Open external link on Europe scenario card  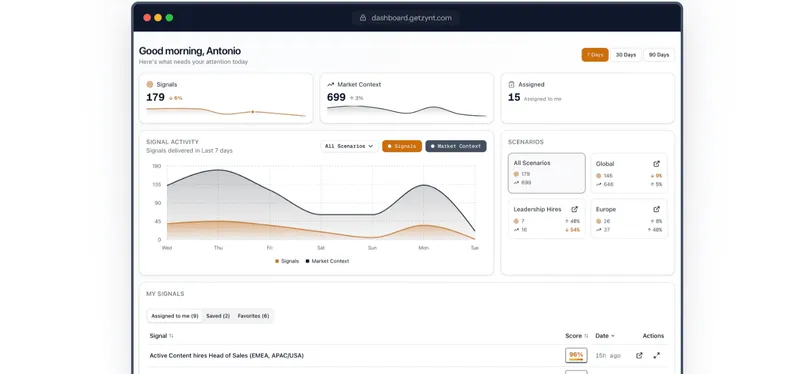click(656, 209)
